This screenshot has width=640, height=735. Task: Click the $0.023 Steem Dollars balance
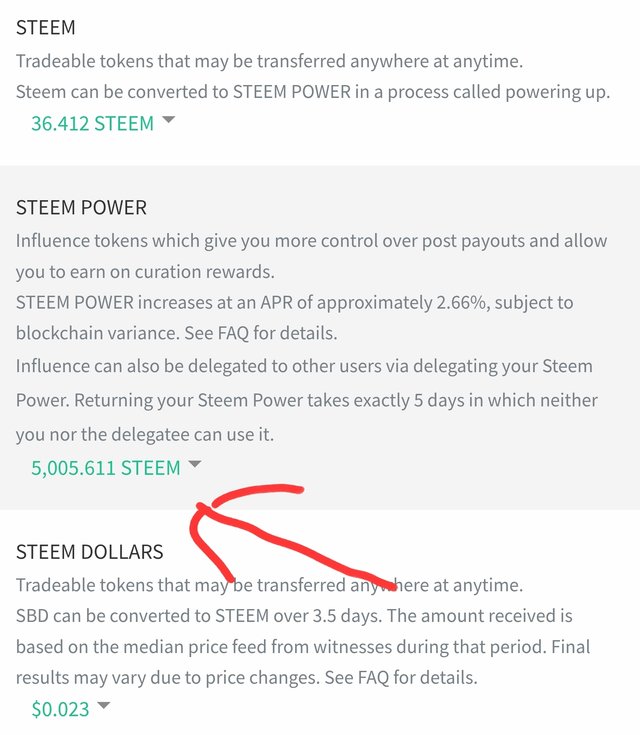[60, 710]
